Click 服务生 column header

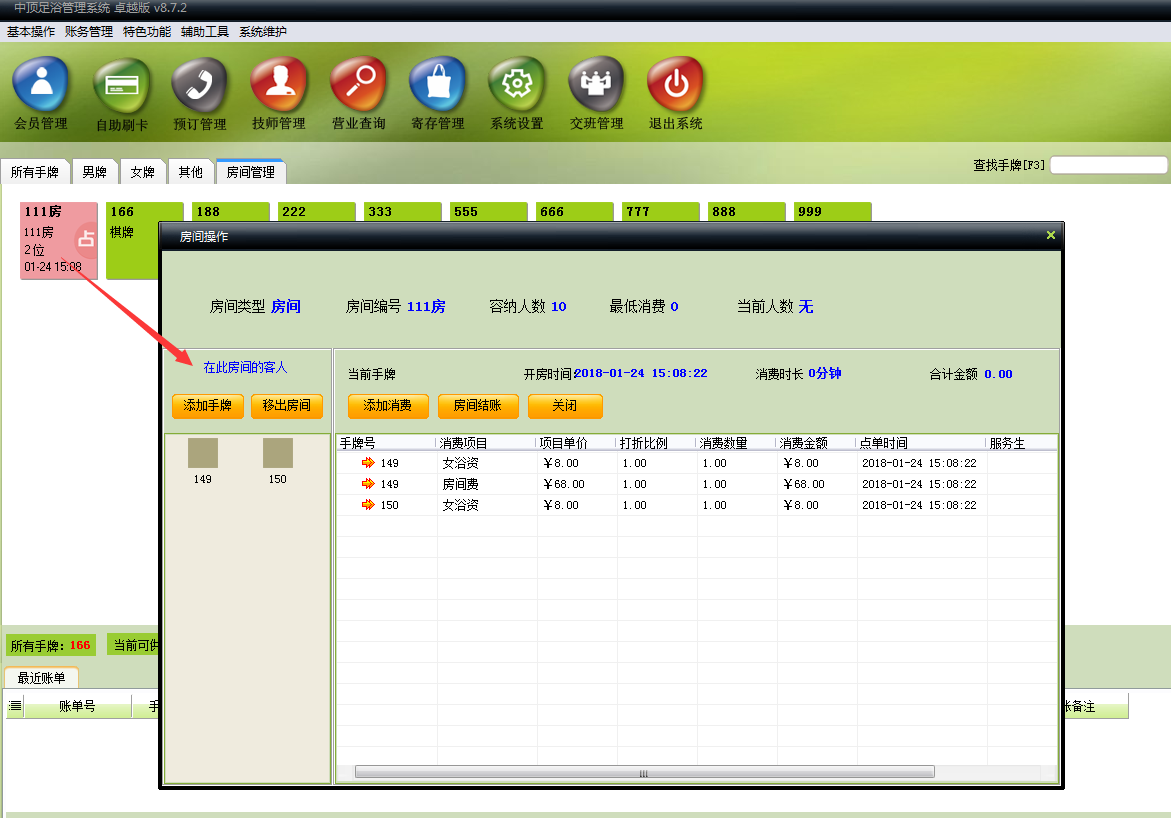pyautogui.click(x=1022, y=443)
